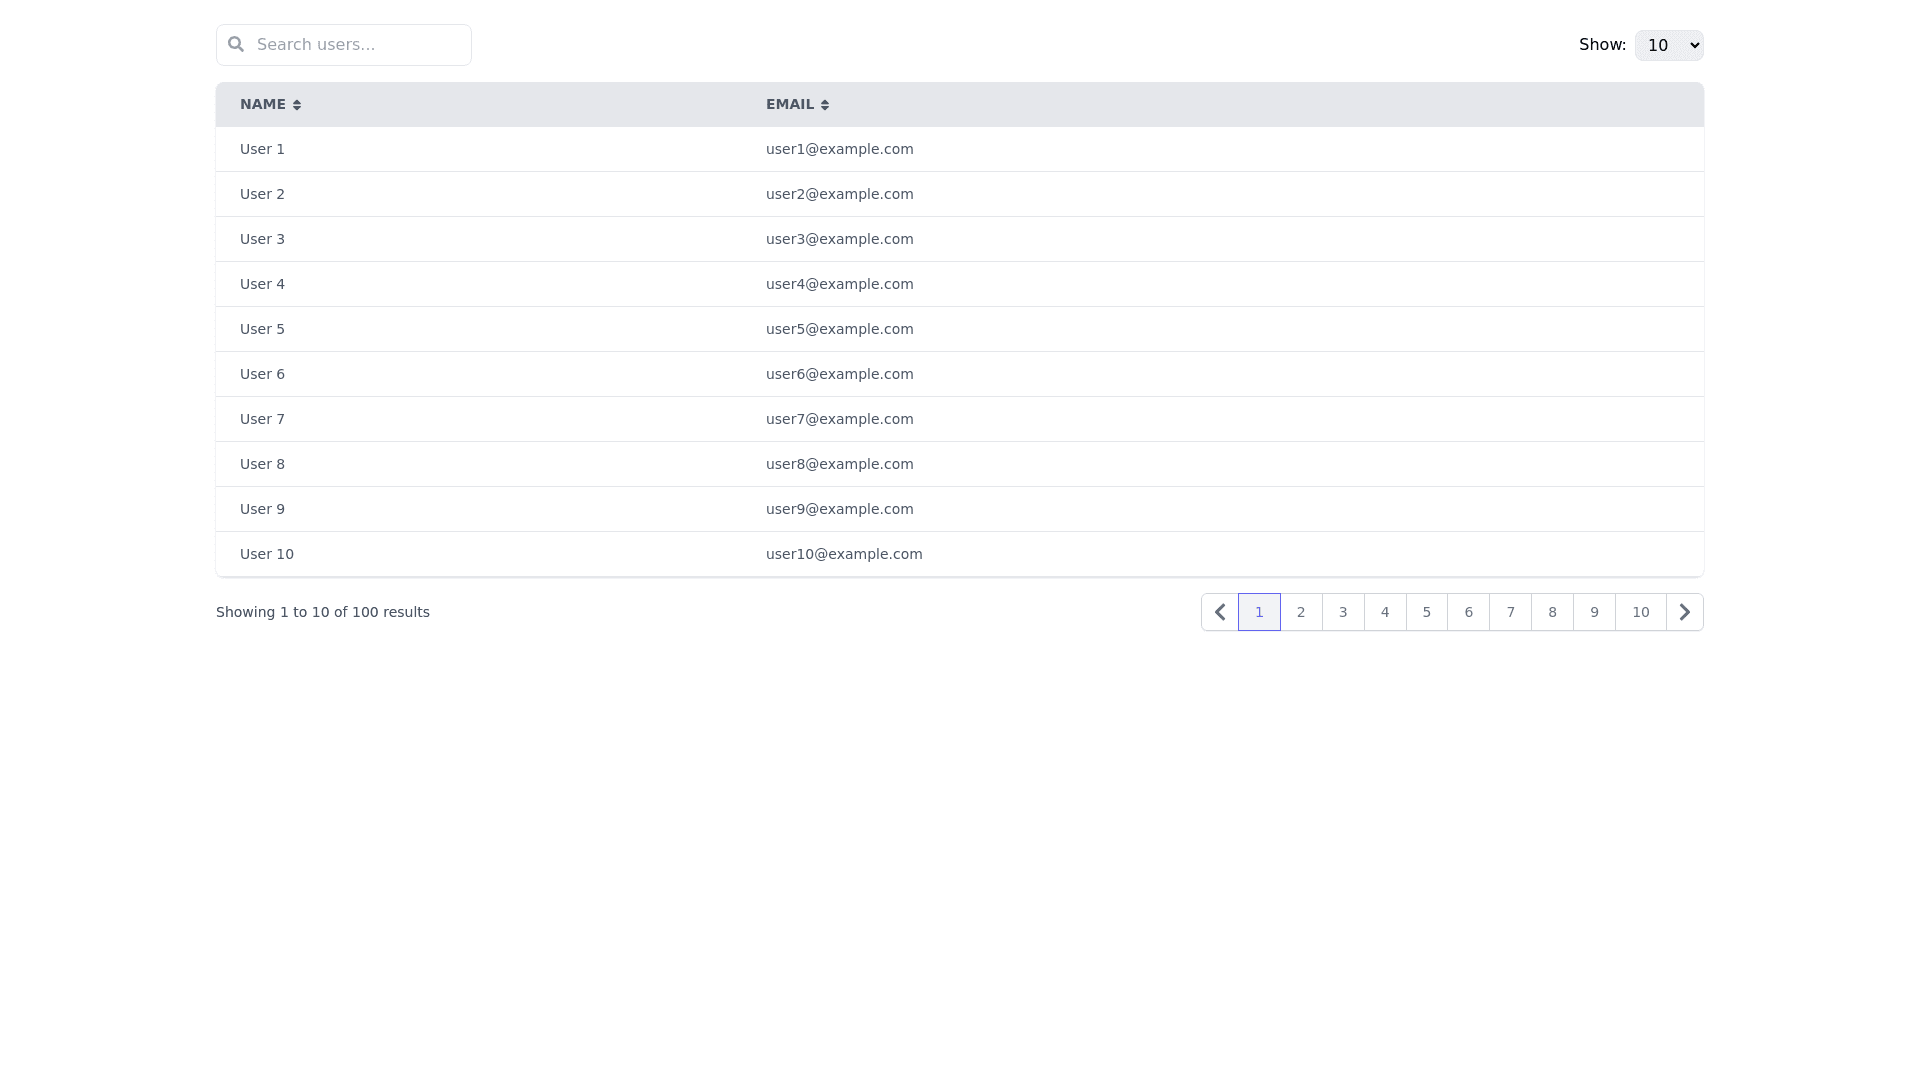Screen dimensions: 1920x1080
Task: Sort by the EMAIL column header
Action: 790,104
